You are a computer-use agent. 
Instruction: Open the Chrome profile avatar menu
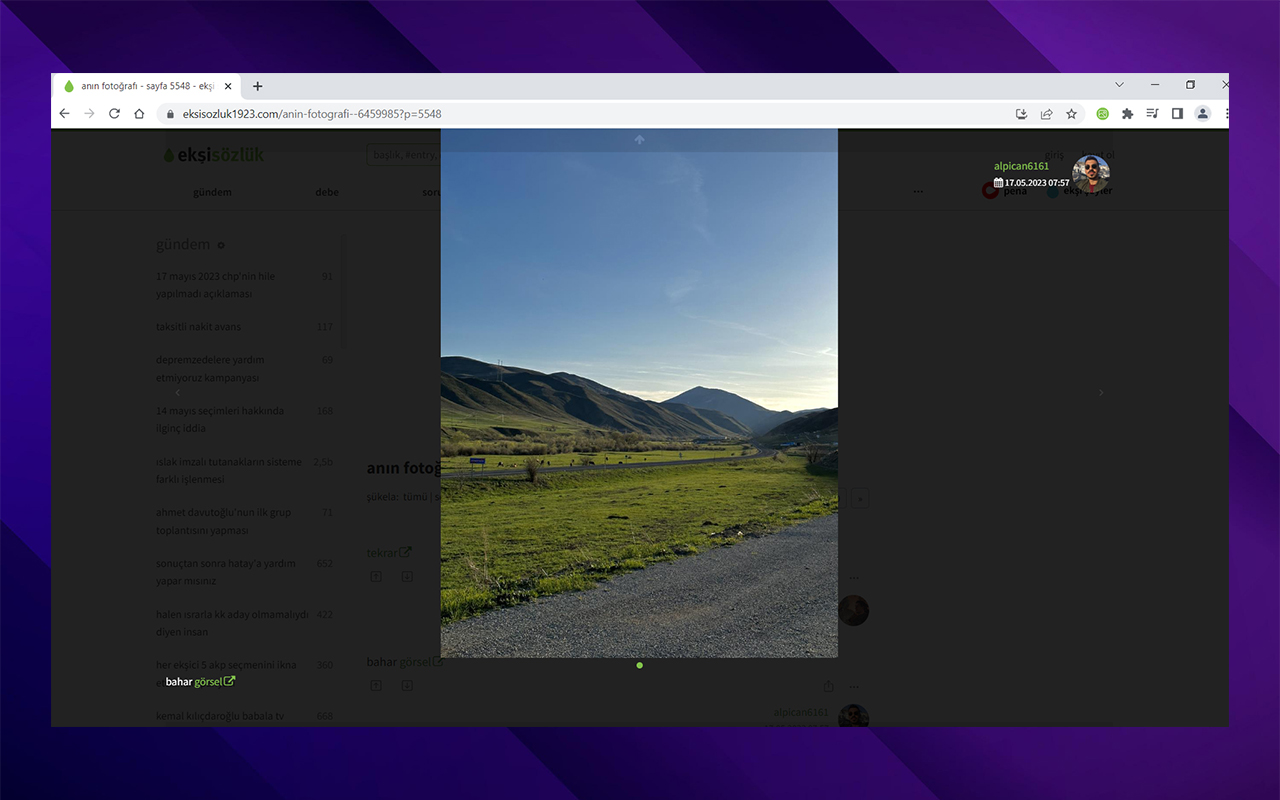click(x=1202, y=114)
